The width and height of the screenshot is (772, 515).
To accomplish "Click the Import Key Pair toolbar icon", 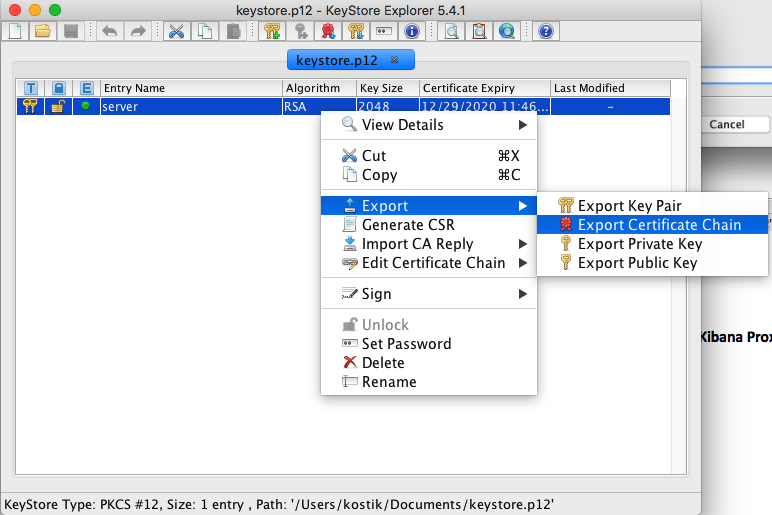I will [356, 32].
